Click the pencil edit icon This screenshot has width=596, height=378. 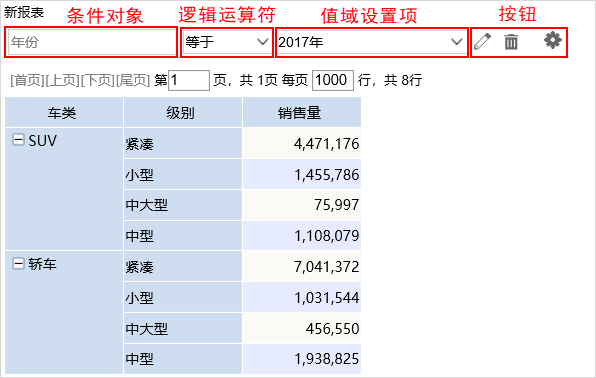tap(482, 41)
